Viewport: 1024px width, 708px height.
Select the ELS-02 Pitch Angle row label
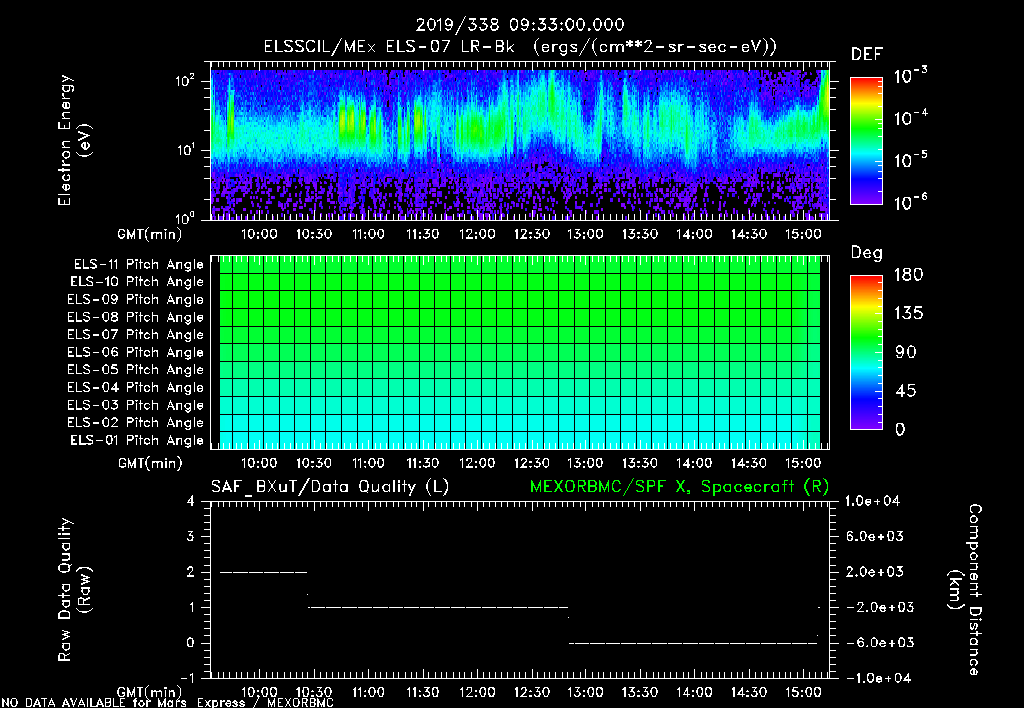(136, 423)
